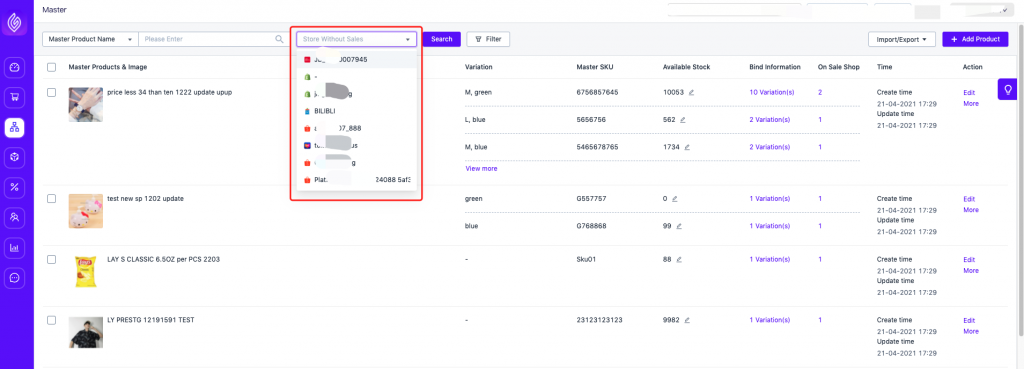Image resolution: width=1024 pixels, height=369 pixels.
Task: Open the 10 Variation(s) bind link
Action: [771, 92]
